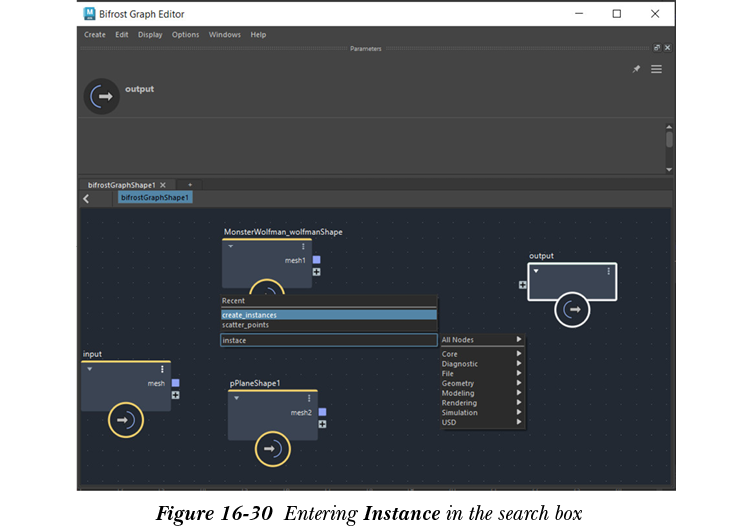The image size is (739, 531).
Task: Click the mesh output port swatch on input
Action: 176,383
